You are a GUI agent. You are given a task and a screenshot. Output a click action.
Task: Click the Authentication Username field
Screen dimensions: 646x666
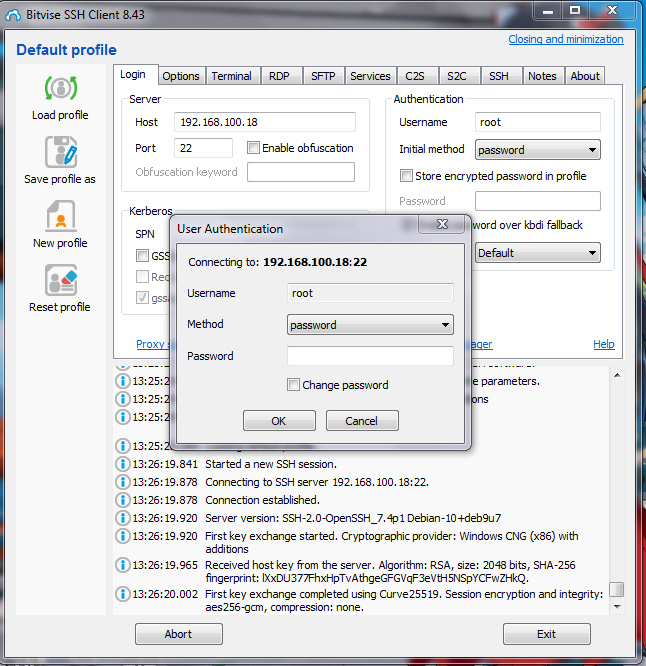tap(537, 122)
